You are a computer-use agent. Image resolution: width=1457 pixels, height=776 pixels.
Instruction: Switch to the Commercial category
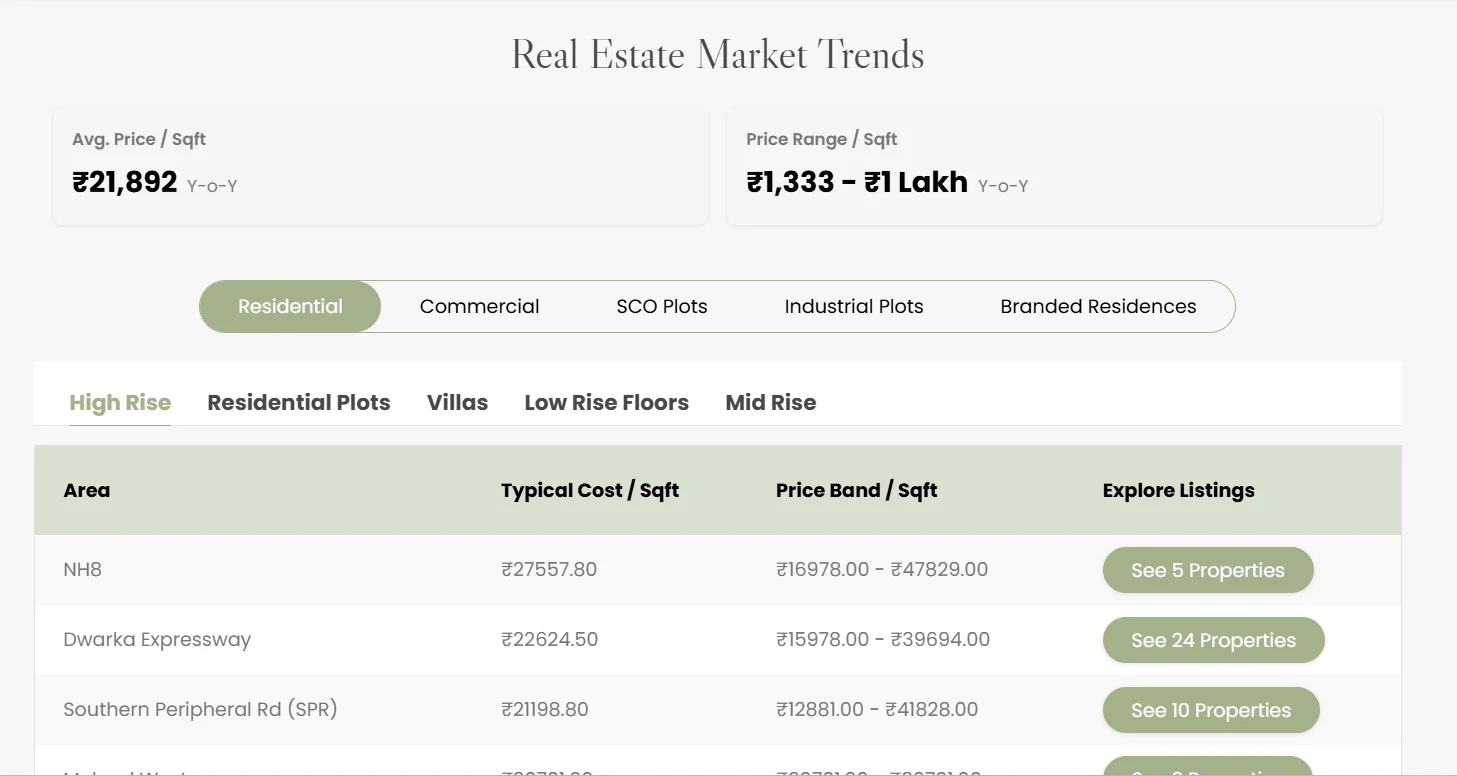pyautogui.click(x=479, y=306)
